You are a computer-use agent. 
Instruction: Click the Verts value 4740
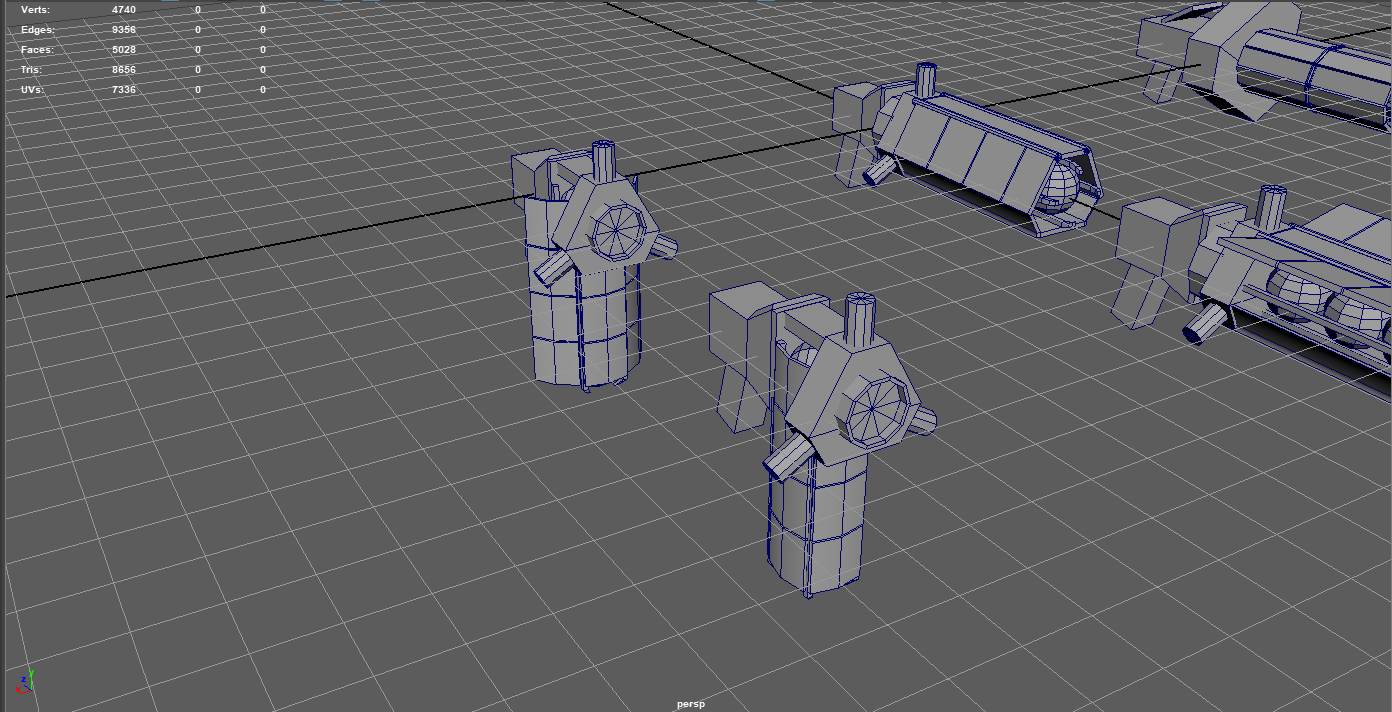(124, 9)
